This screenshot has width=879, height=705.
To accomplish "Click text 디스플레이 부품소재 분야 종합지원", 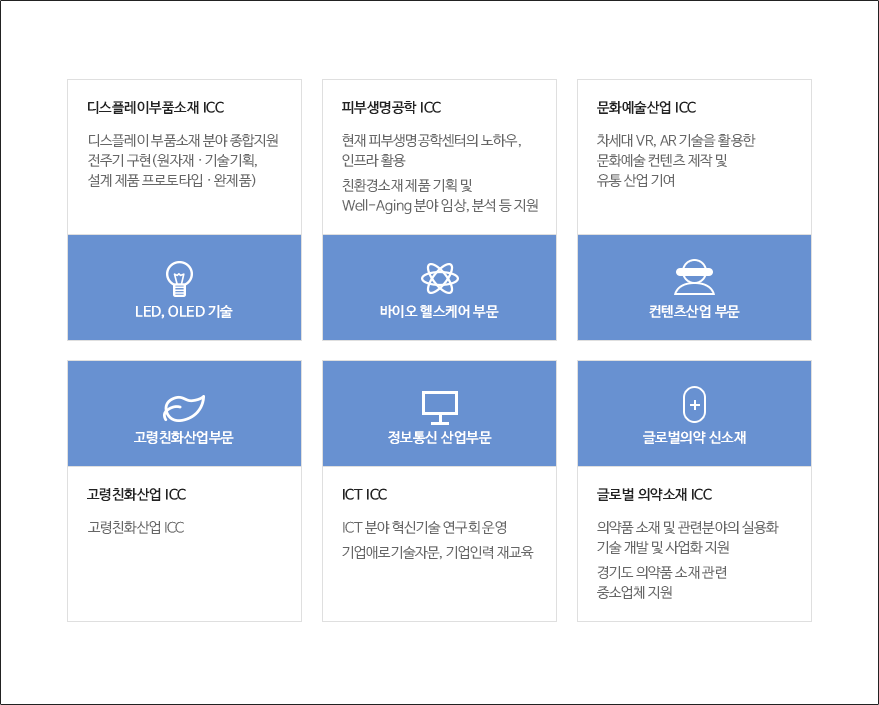I will [183, 140].
